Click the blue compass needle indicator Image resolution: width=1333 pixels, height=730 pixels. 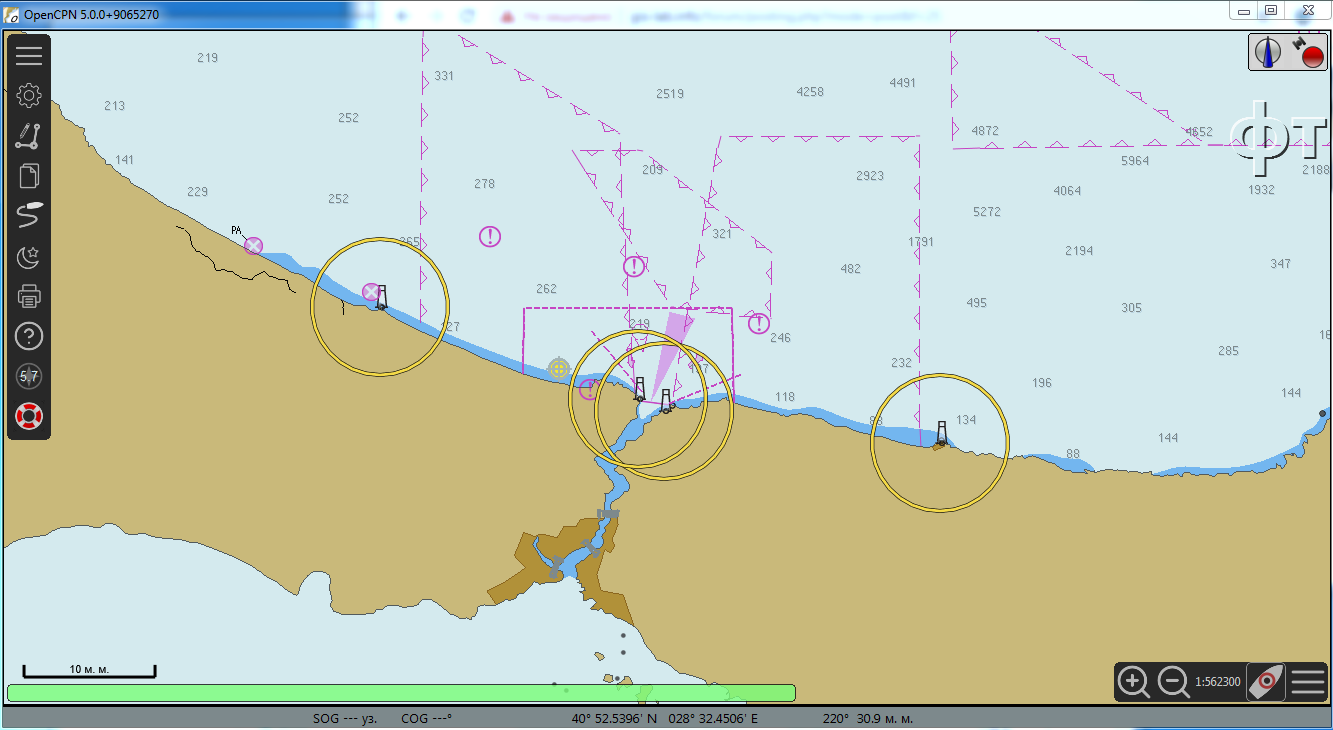pyautogui.click(x=1269, y=52)
